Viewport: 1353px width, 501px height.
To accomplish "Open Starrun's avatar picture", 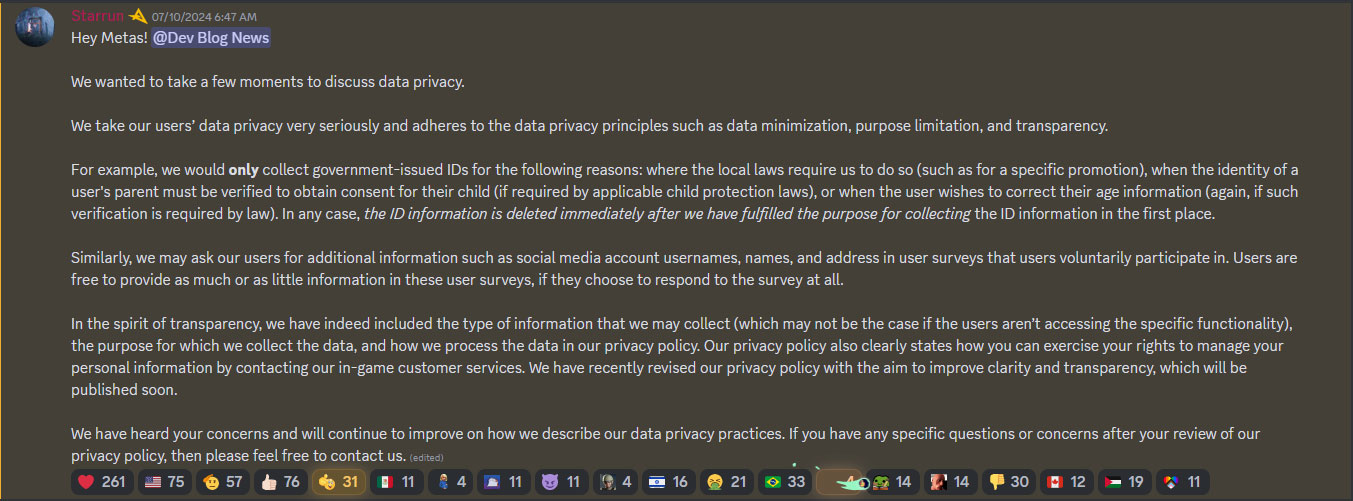I will click(35, 26).
